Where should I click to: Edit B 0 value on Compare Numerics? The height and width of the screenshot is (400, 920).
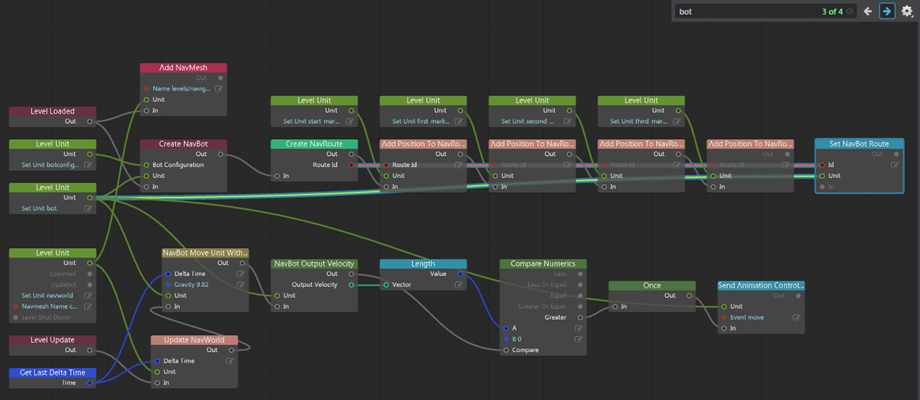point(579,339)
